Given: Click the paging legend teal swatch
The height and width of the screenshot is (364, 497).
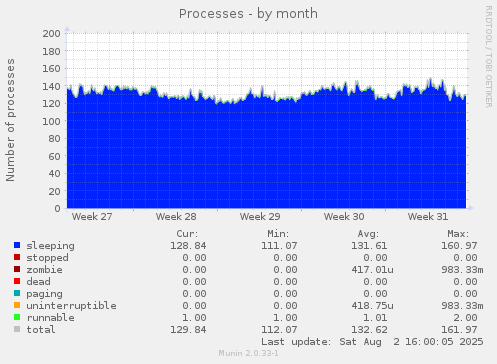Looking at the screenshot, I should click(17, 293).
